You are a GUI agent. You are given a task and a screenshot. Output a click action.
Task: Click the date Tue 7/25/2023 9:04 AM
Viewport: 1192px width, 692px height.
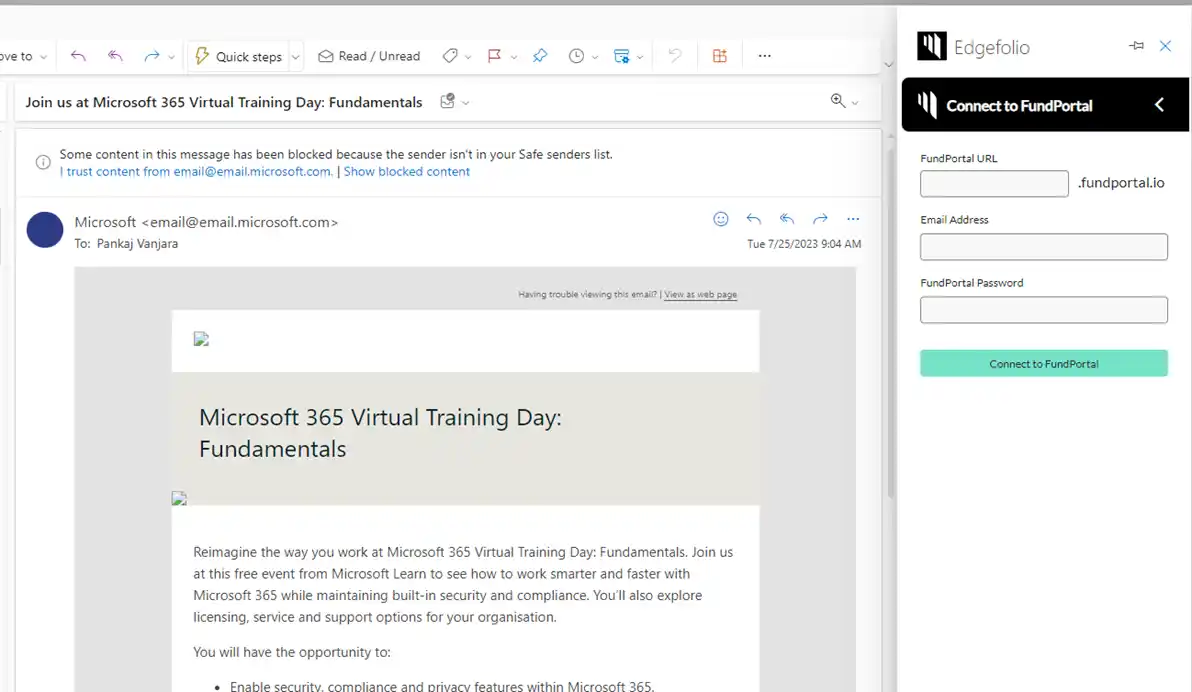coord(804,244)
